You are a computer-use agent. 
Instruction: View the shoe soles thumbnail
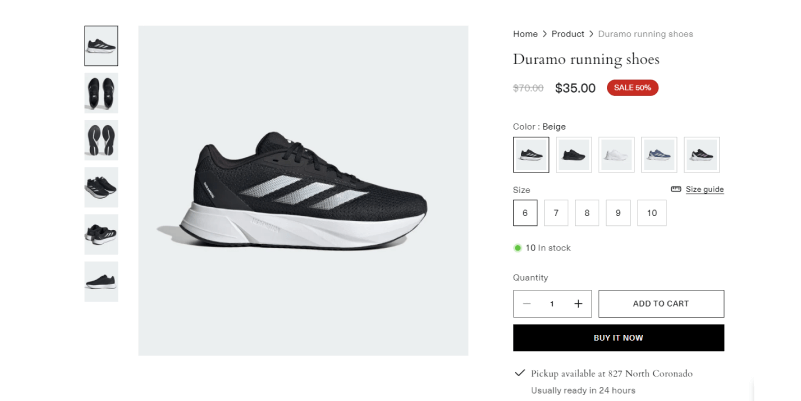101,140
